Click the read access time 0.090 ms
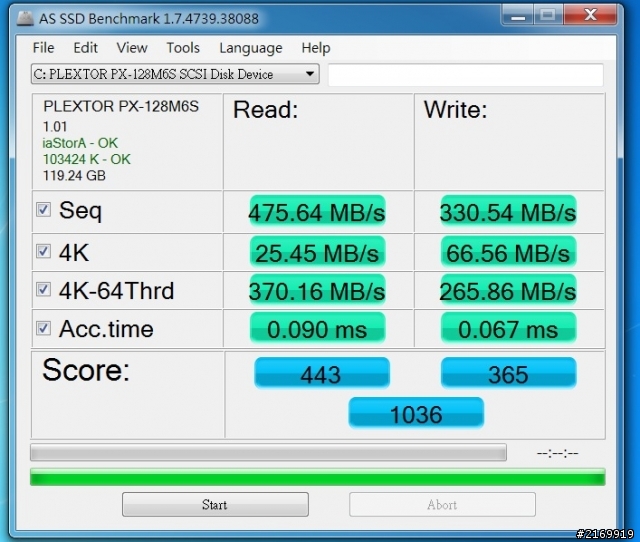The image size is (640, 542). 317,329
